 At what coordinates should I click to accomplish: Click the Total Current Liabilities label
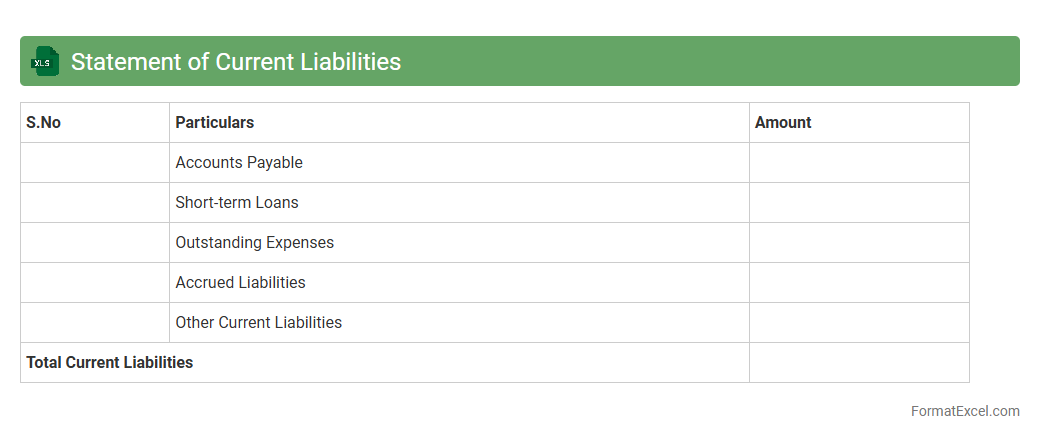tap(110, 363)
